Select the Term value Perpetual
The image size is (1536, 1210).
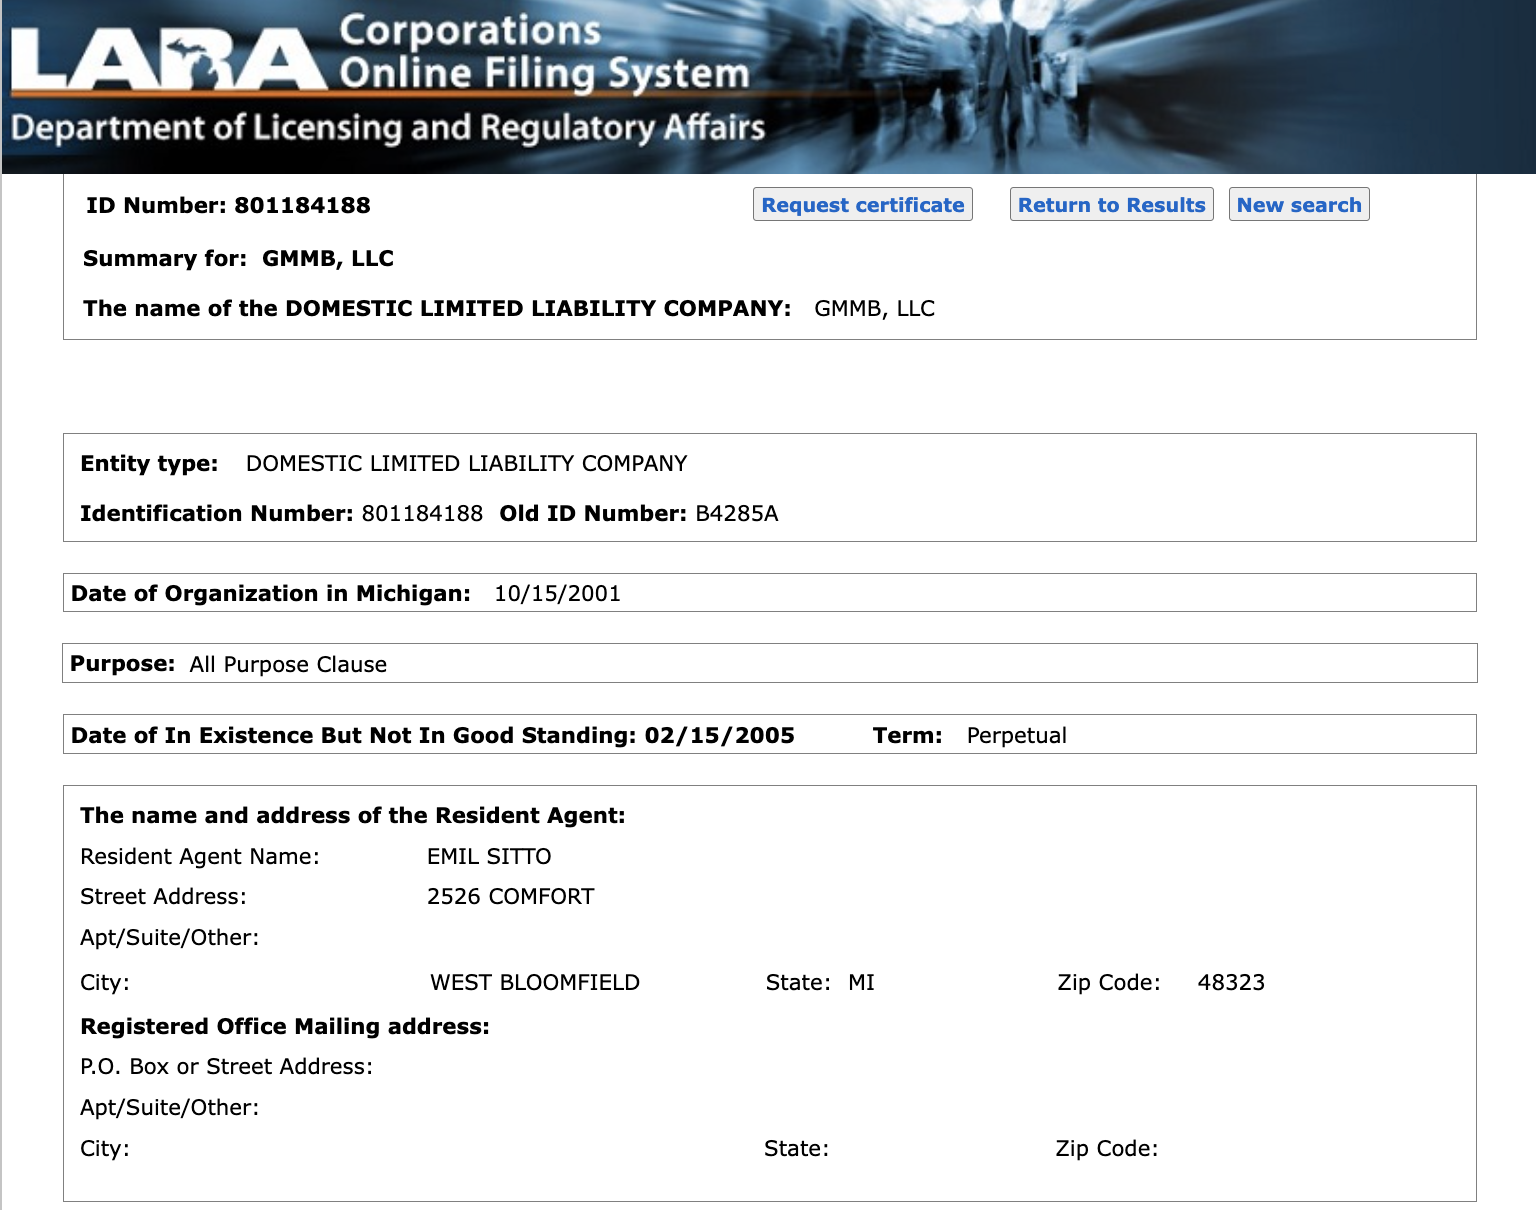(1016, 736)
